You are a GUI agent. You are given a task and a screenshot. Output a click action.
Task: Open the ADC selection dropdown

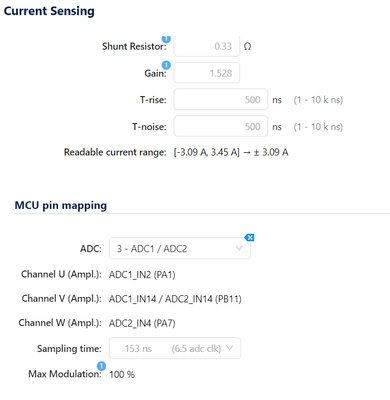click(x=180, y=248)
